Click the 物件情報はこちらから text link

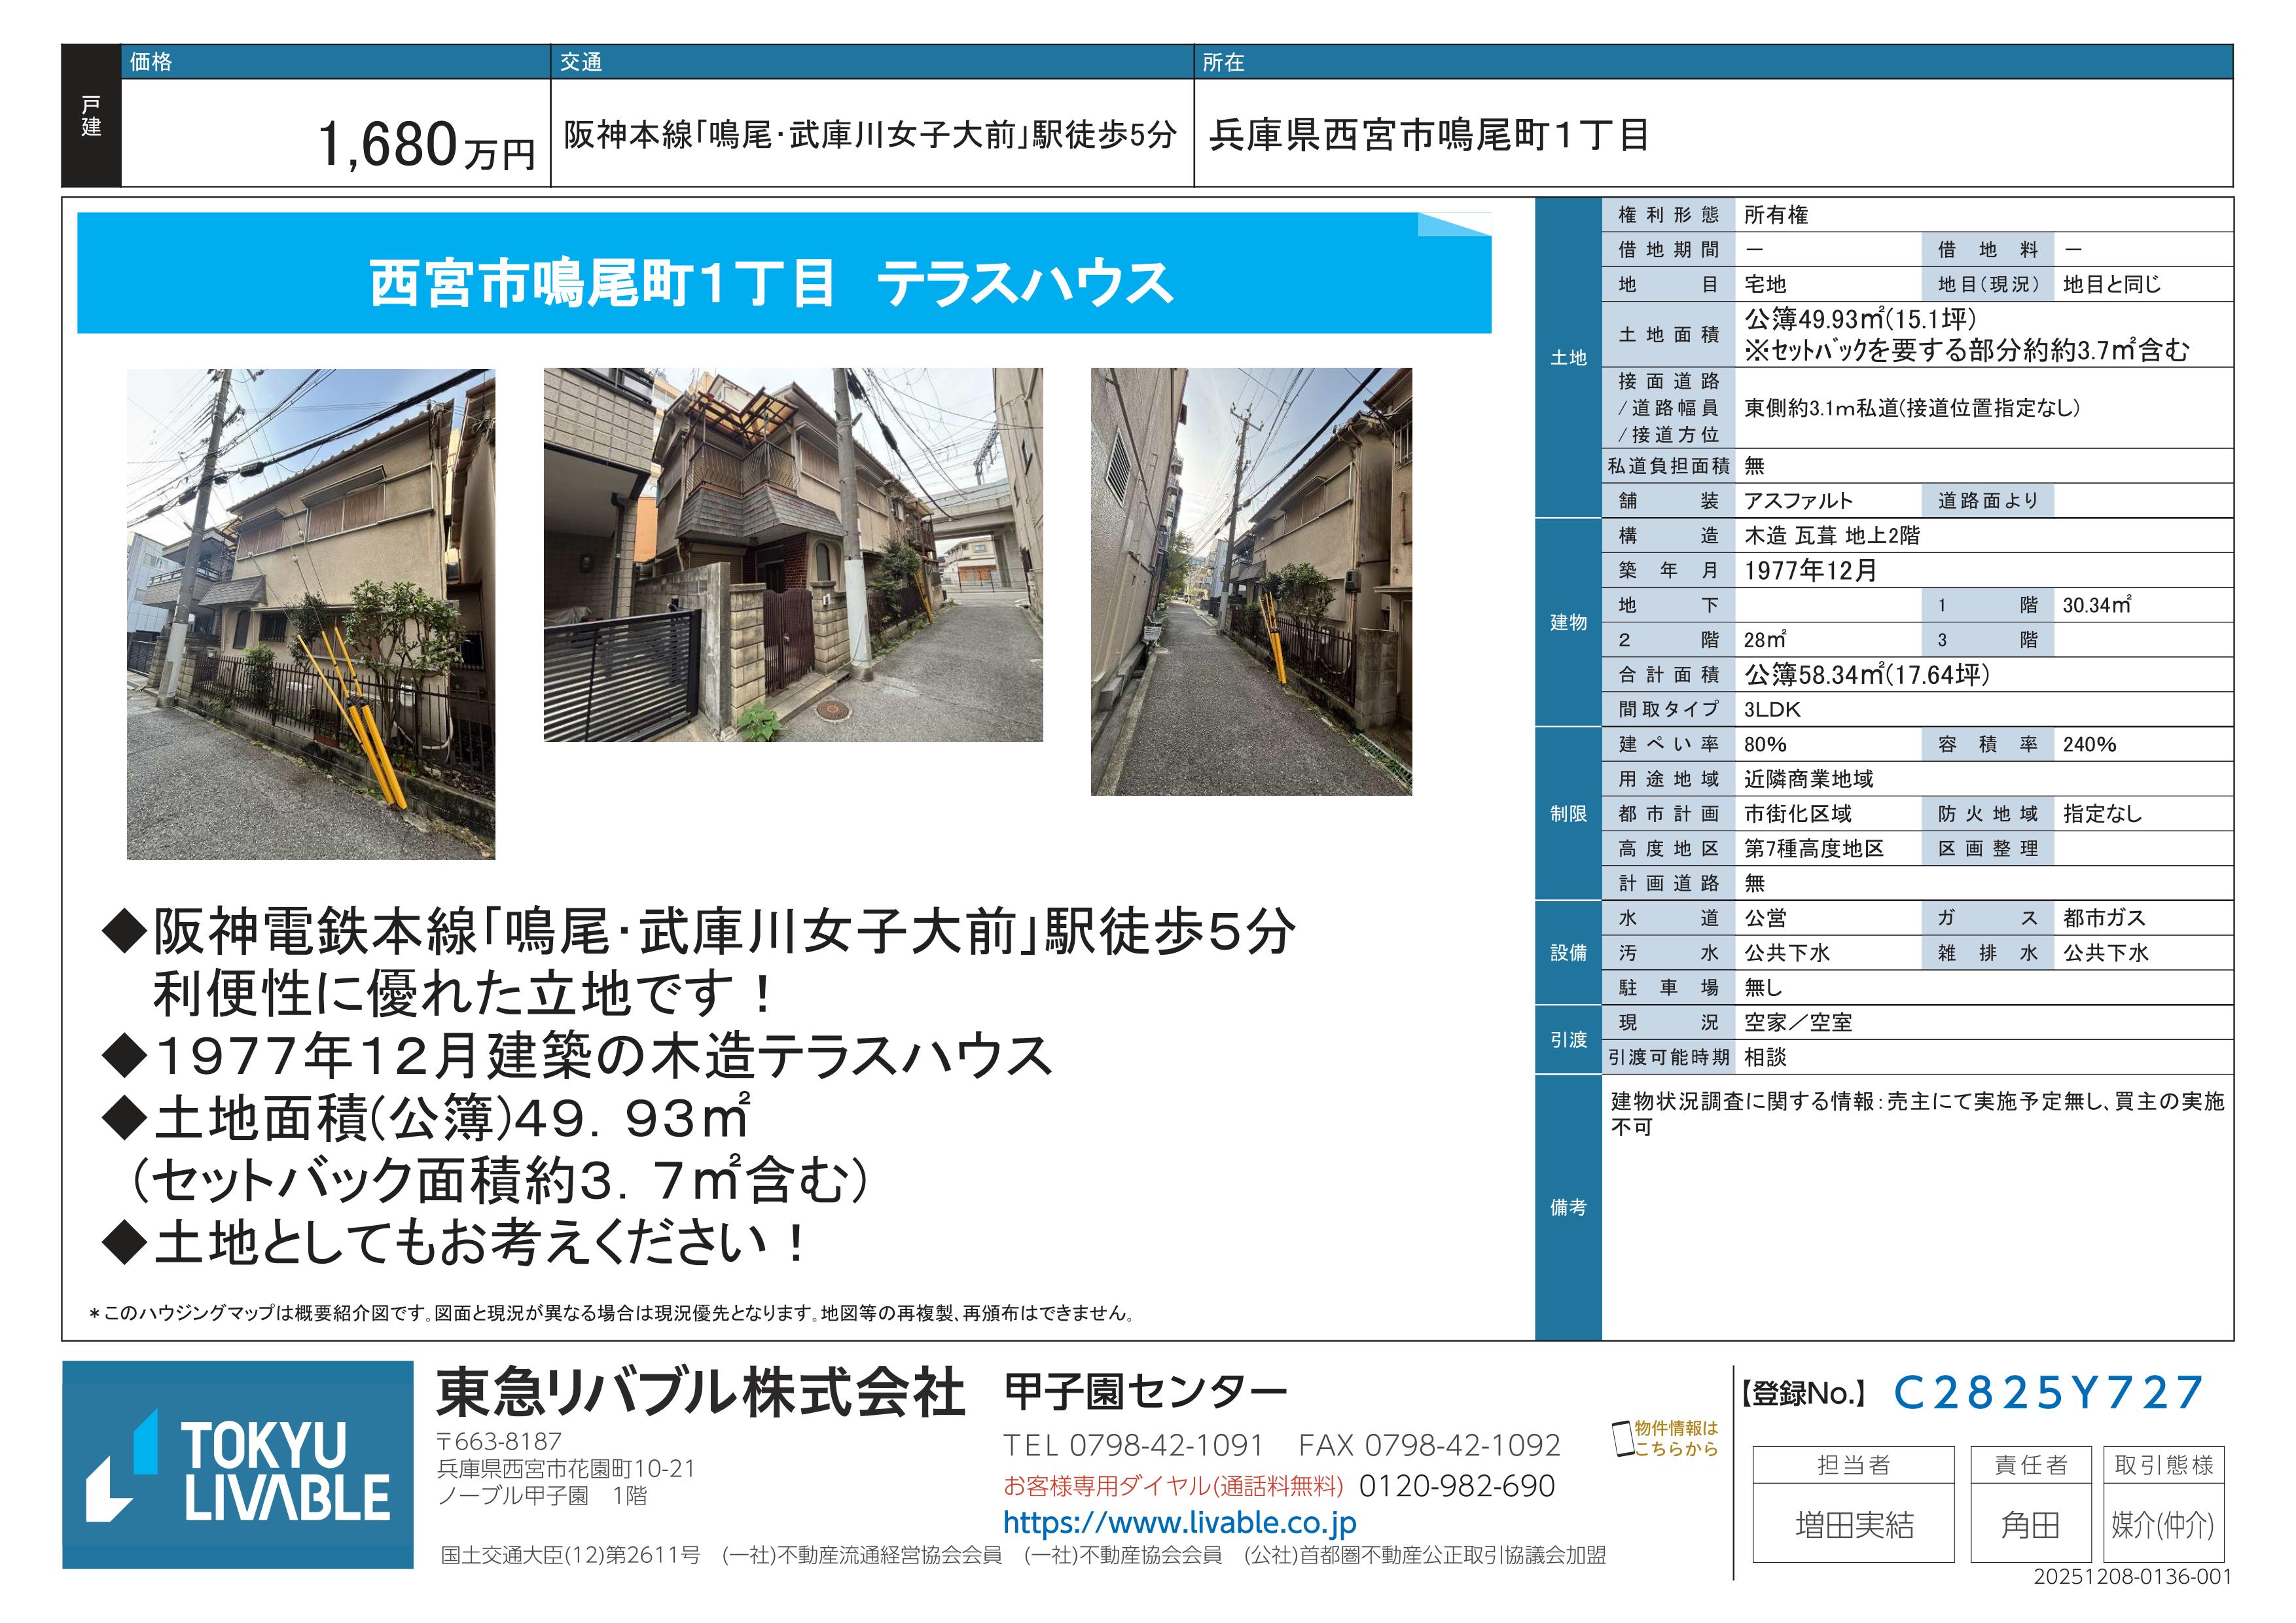[x=1676, y=1438]
